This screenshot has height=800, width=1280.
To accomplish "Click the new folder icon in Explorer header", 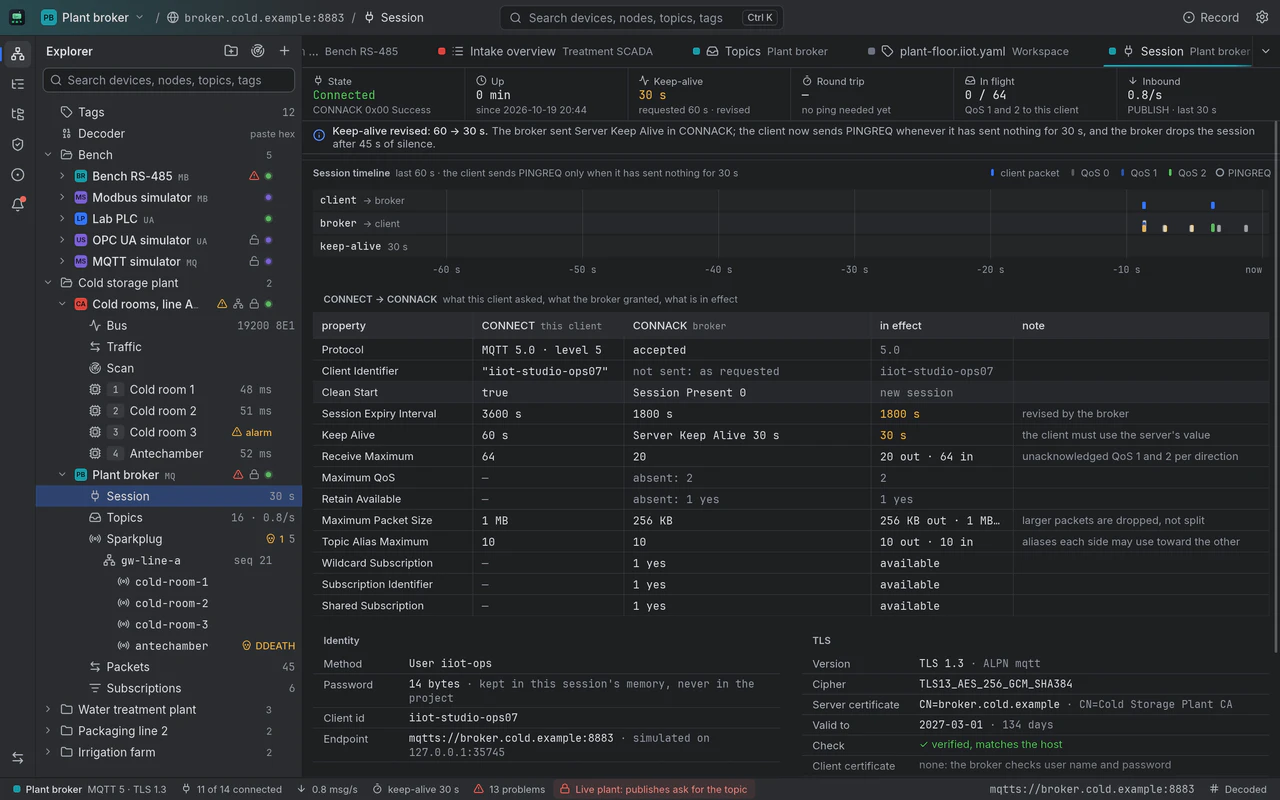I will 231,51.
